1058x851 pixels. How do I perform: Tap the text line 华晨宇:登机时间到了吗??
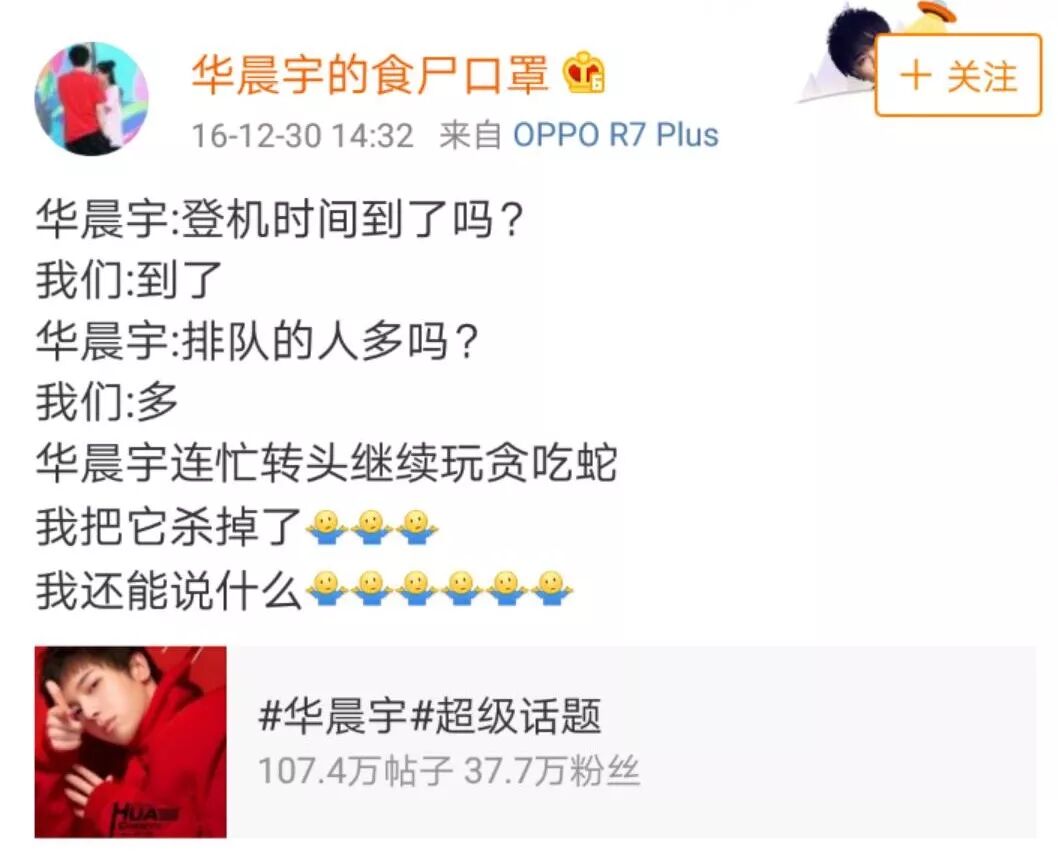click(x=279, y=219)
